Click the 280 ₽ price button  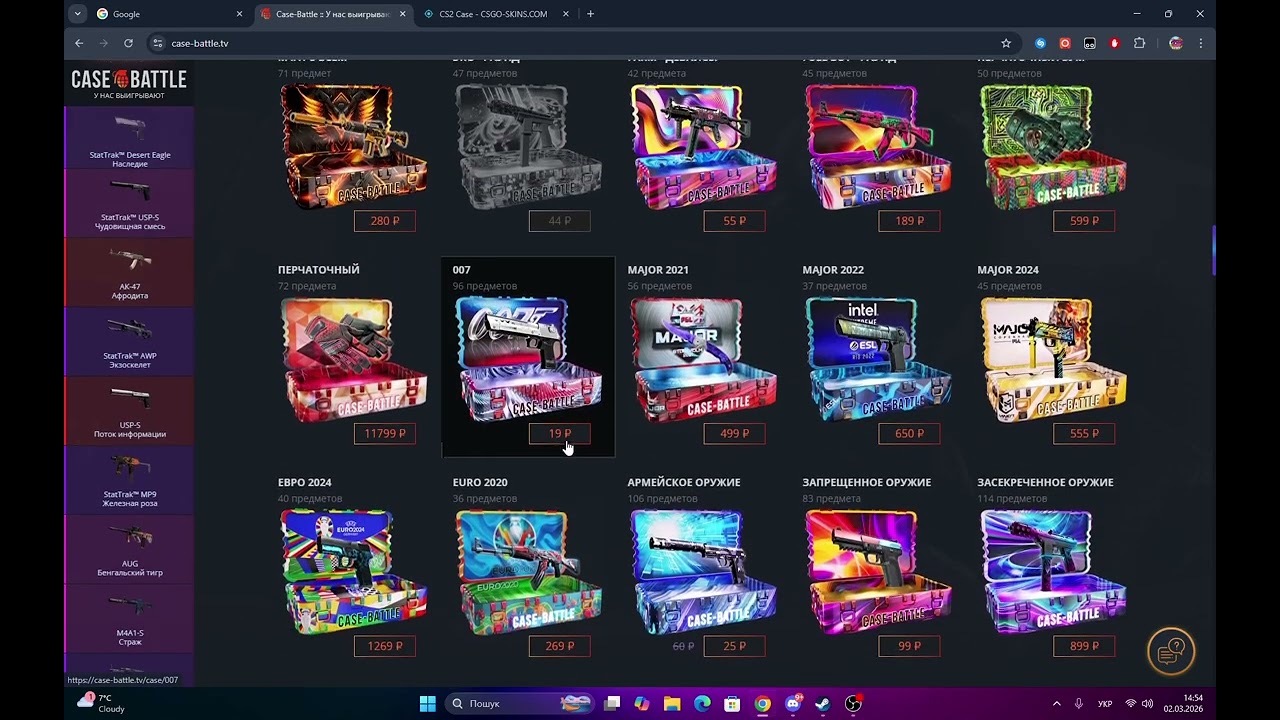click(x=384, y=221)
